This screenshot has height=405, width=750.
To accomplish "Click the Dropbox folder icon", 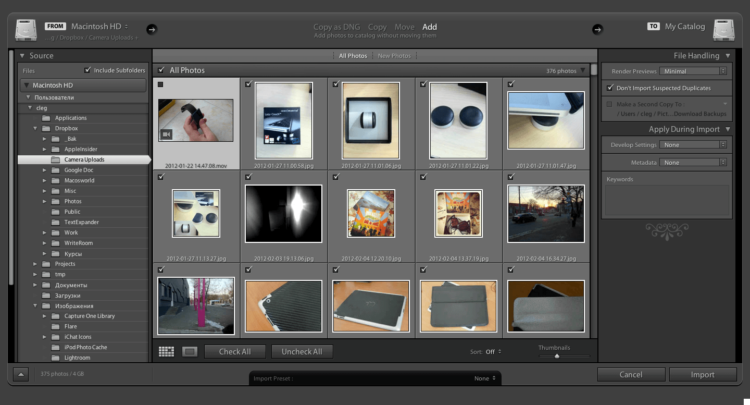I will (46, 129).
